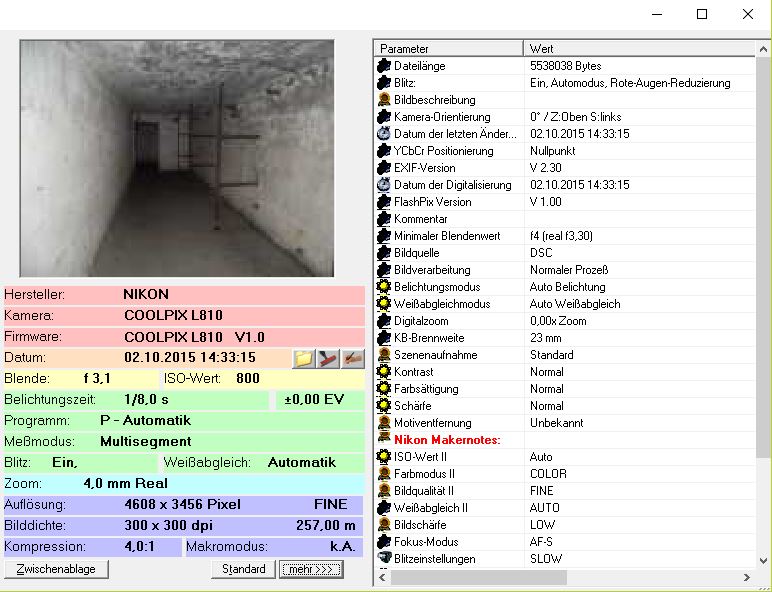Click the vertical scrollbar up arrow

[x=763, y=49]
